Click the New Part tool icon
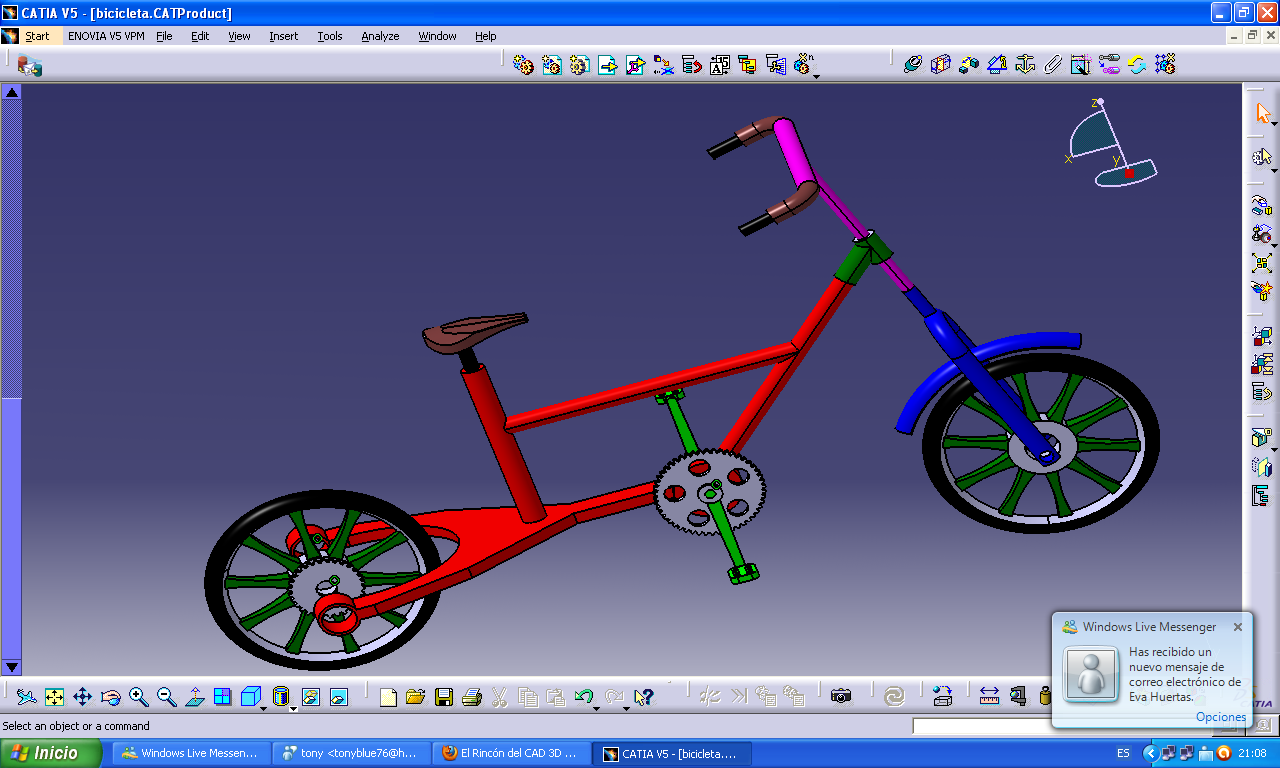1280x768 pixels. tap(579, 65)
